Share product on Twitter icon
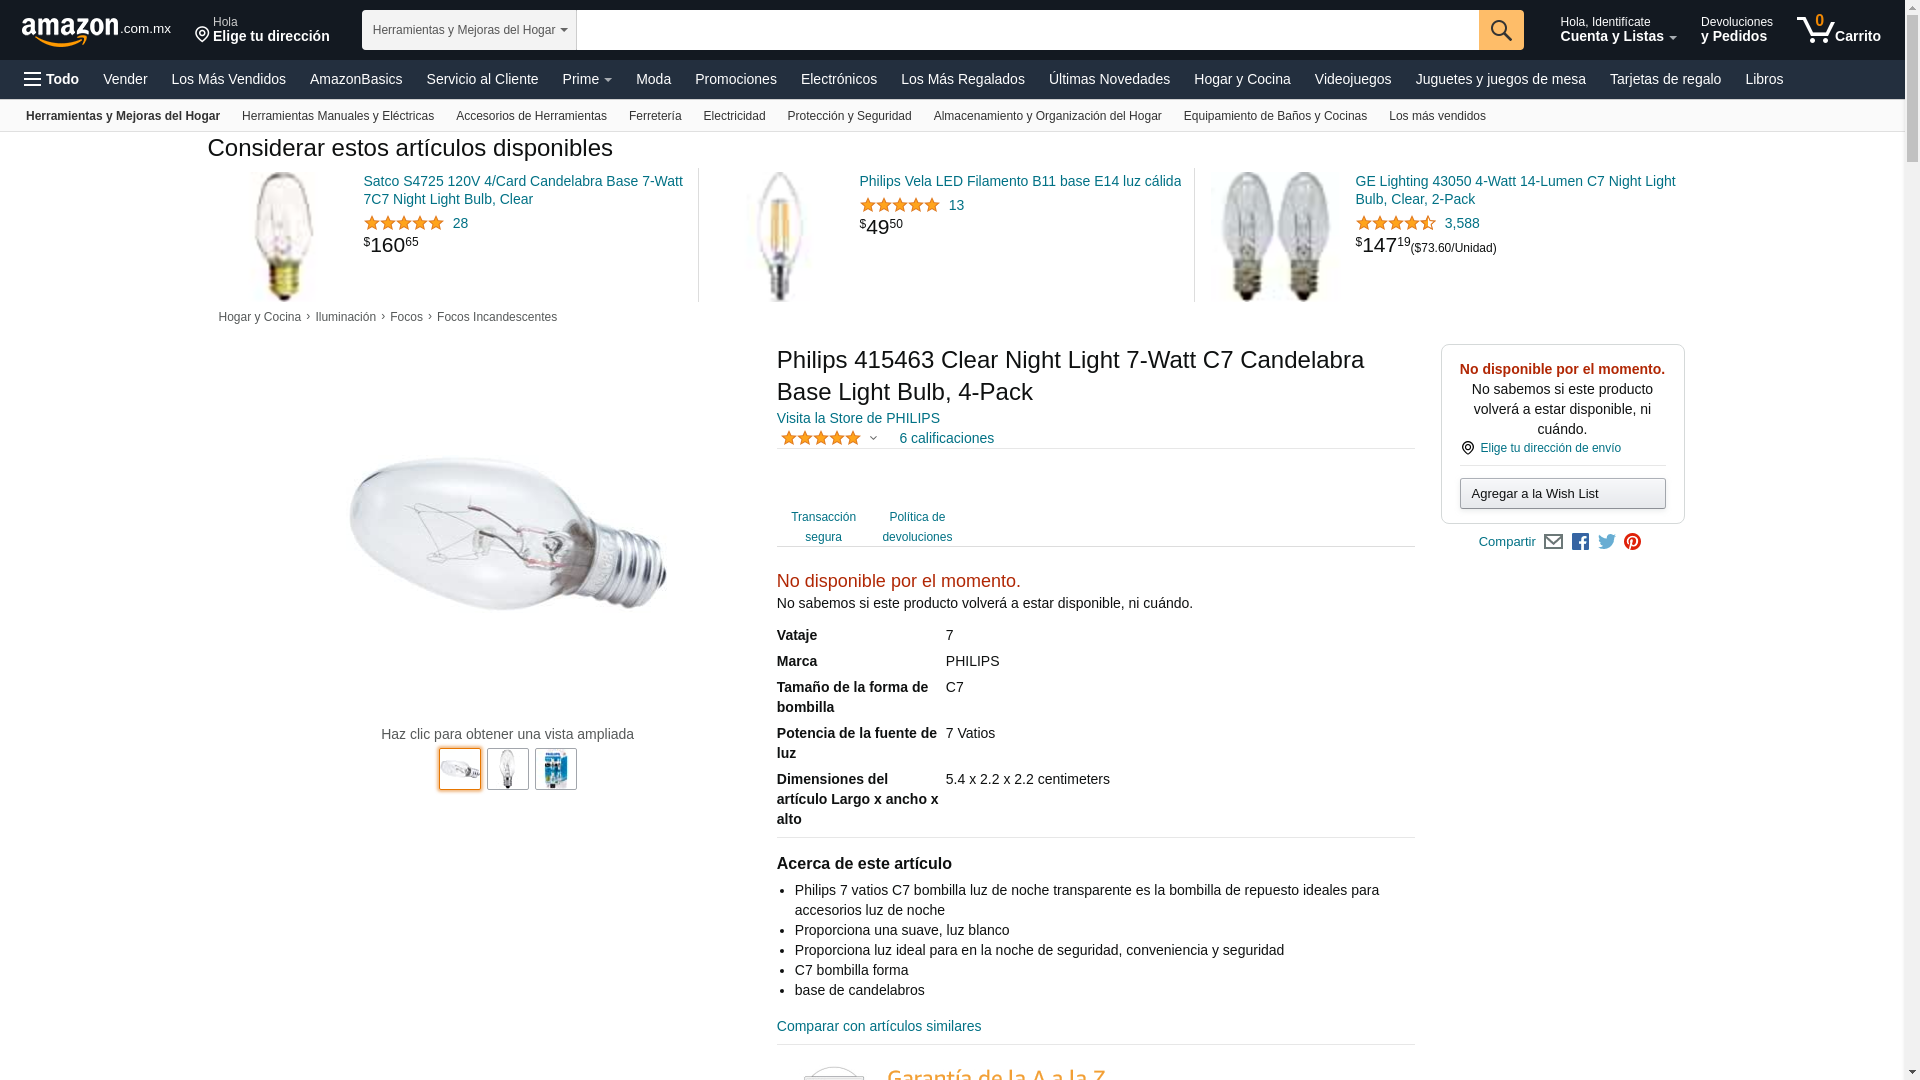 click(x=1606, y=542)
